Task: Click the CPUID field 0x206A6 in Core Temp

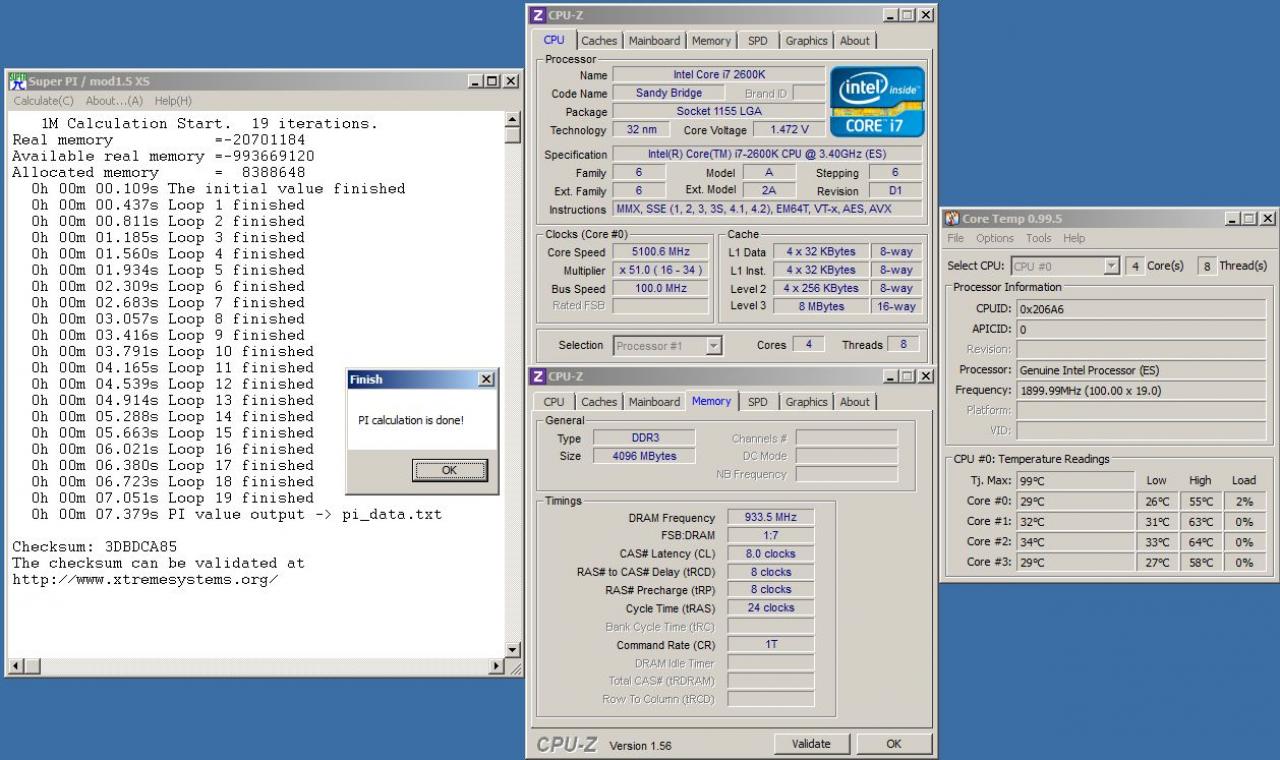Action: point(1141,309)
